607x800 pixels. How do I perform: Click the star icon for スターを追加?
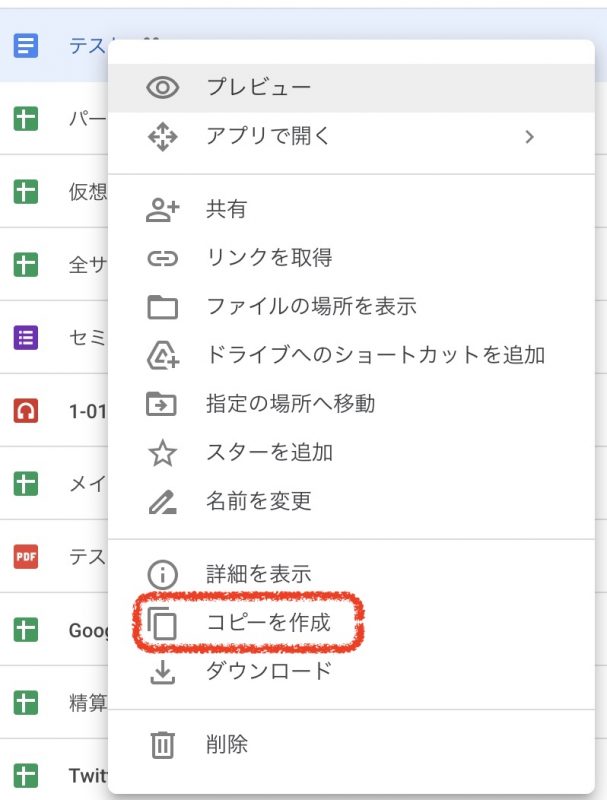point(162,453)
